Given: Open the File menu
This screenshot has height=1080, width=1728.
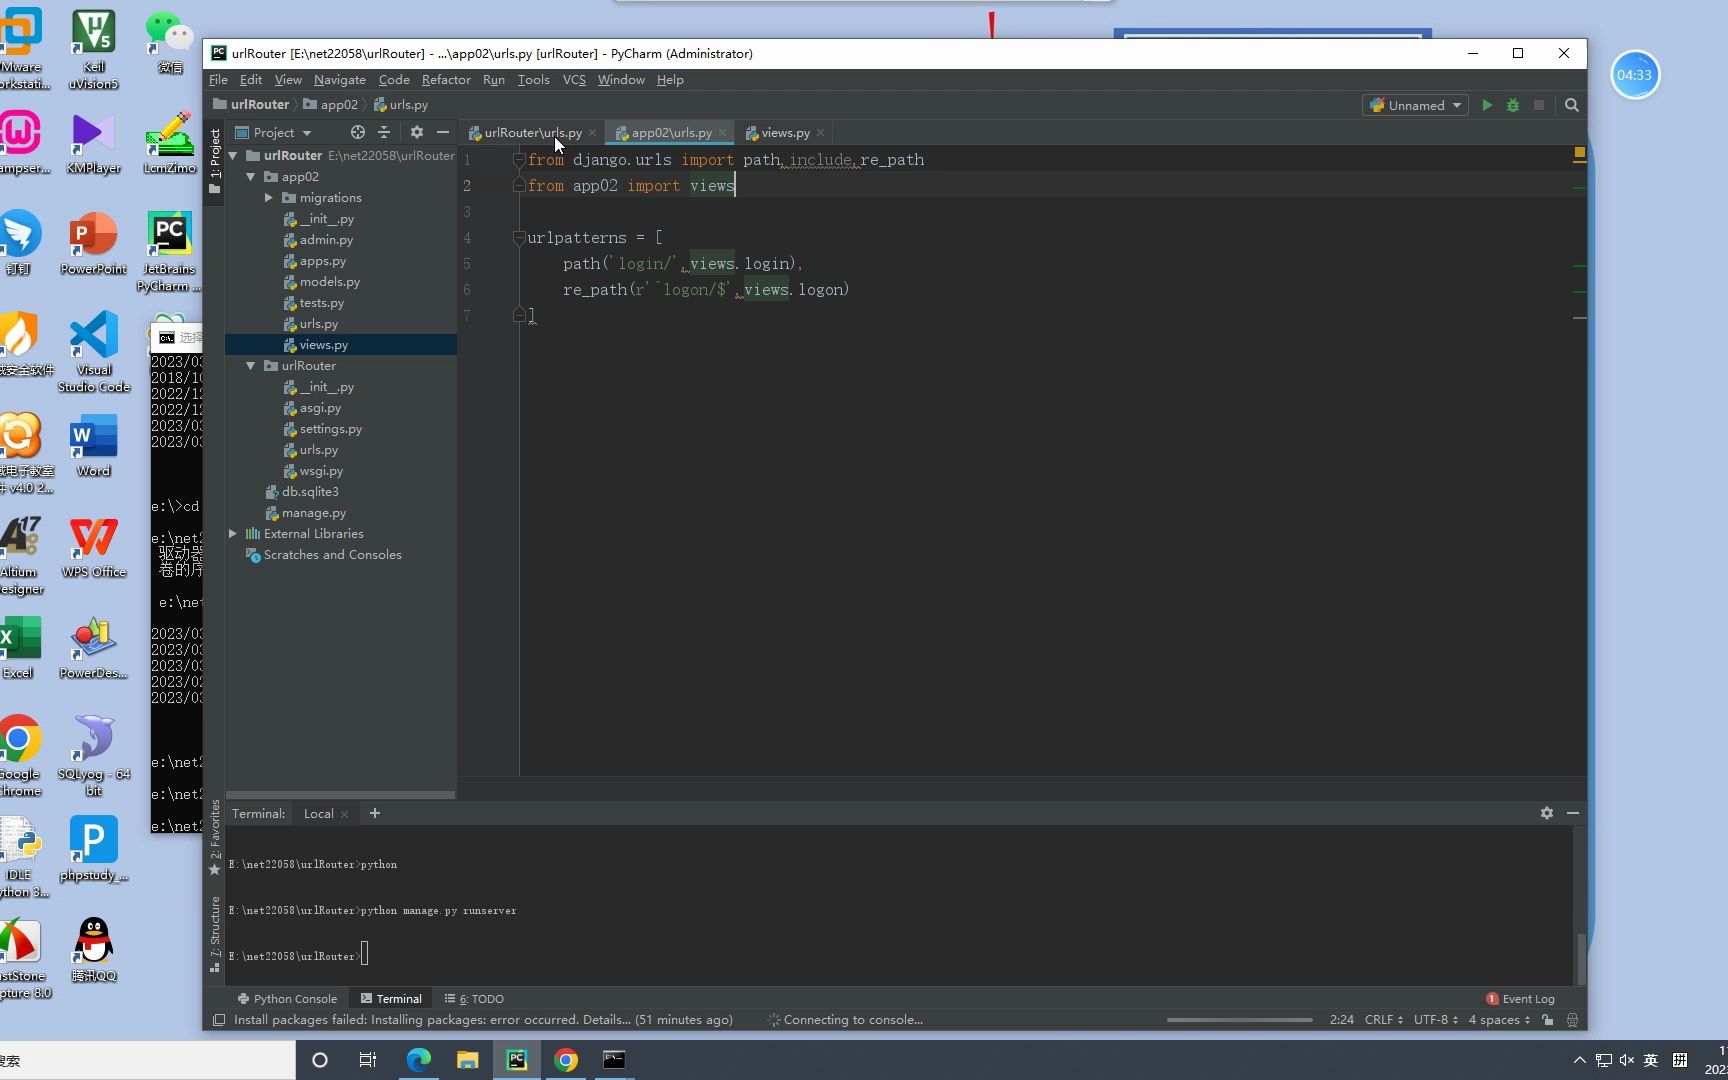Looking at the screenshot, I should 218,80.
